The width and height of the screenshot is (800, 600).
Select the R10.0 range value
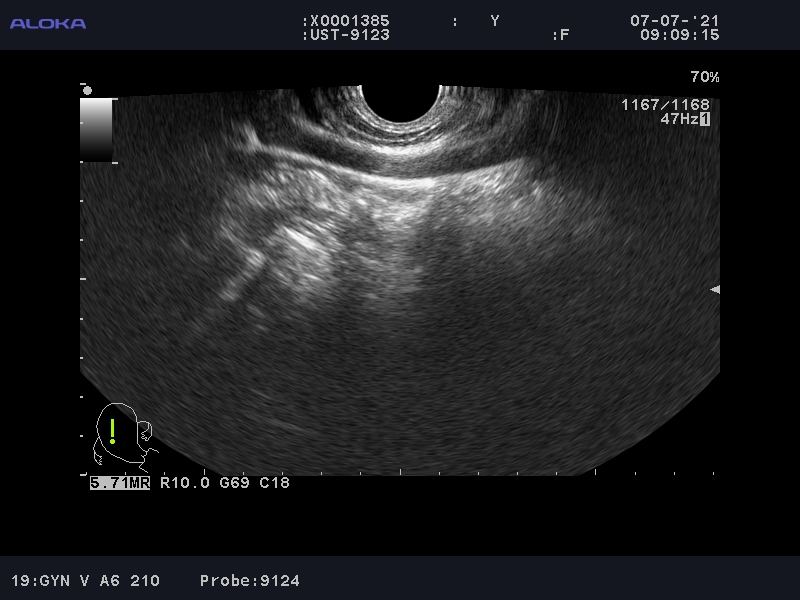point(182,483)
